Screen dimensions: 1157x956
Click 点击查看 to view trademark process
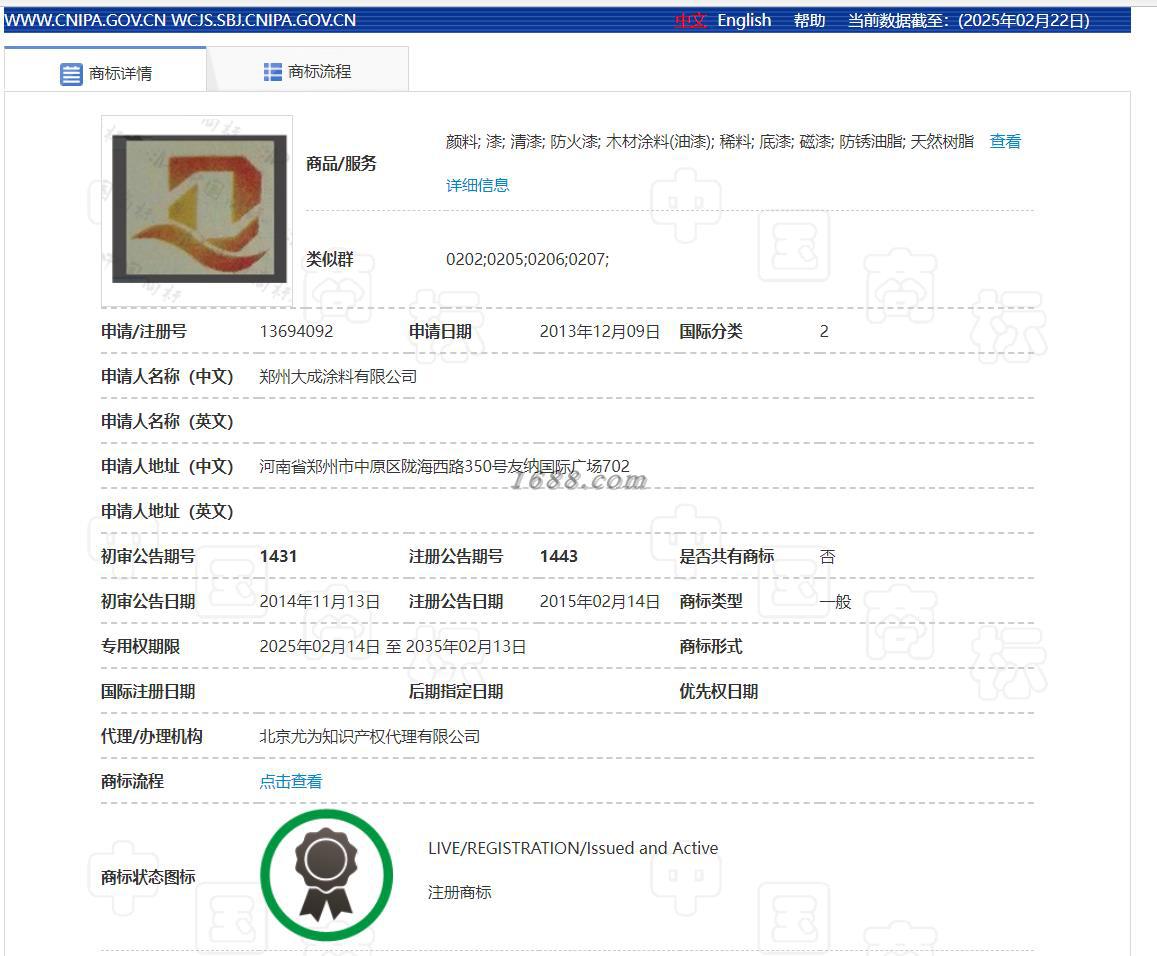click(x=291, y=781)
